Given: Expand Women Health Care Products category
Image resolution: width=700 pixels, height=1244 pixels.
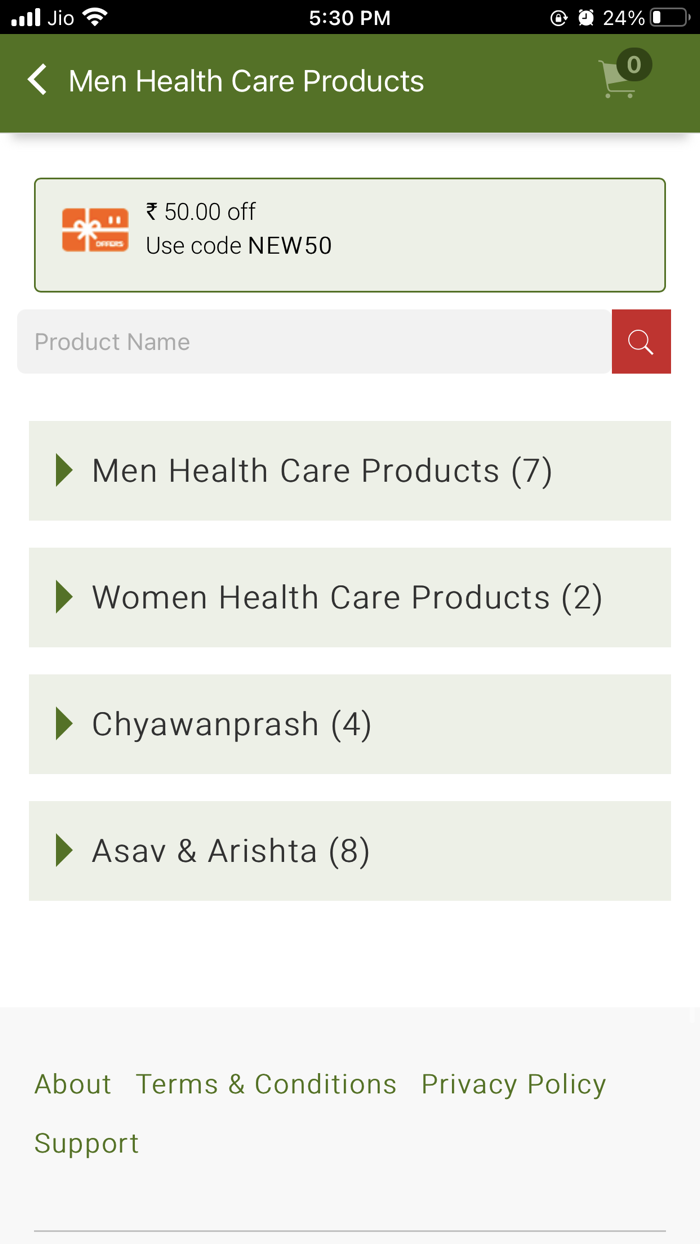Looking at the screenshot, I should 346,597.
